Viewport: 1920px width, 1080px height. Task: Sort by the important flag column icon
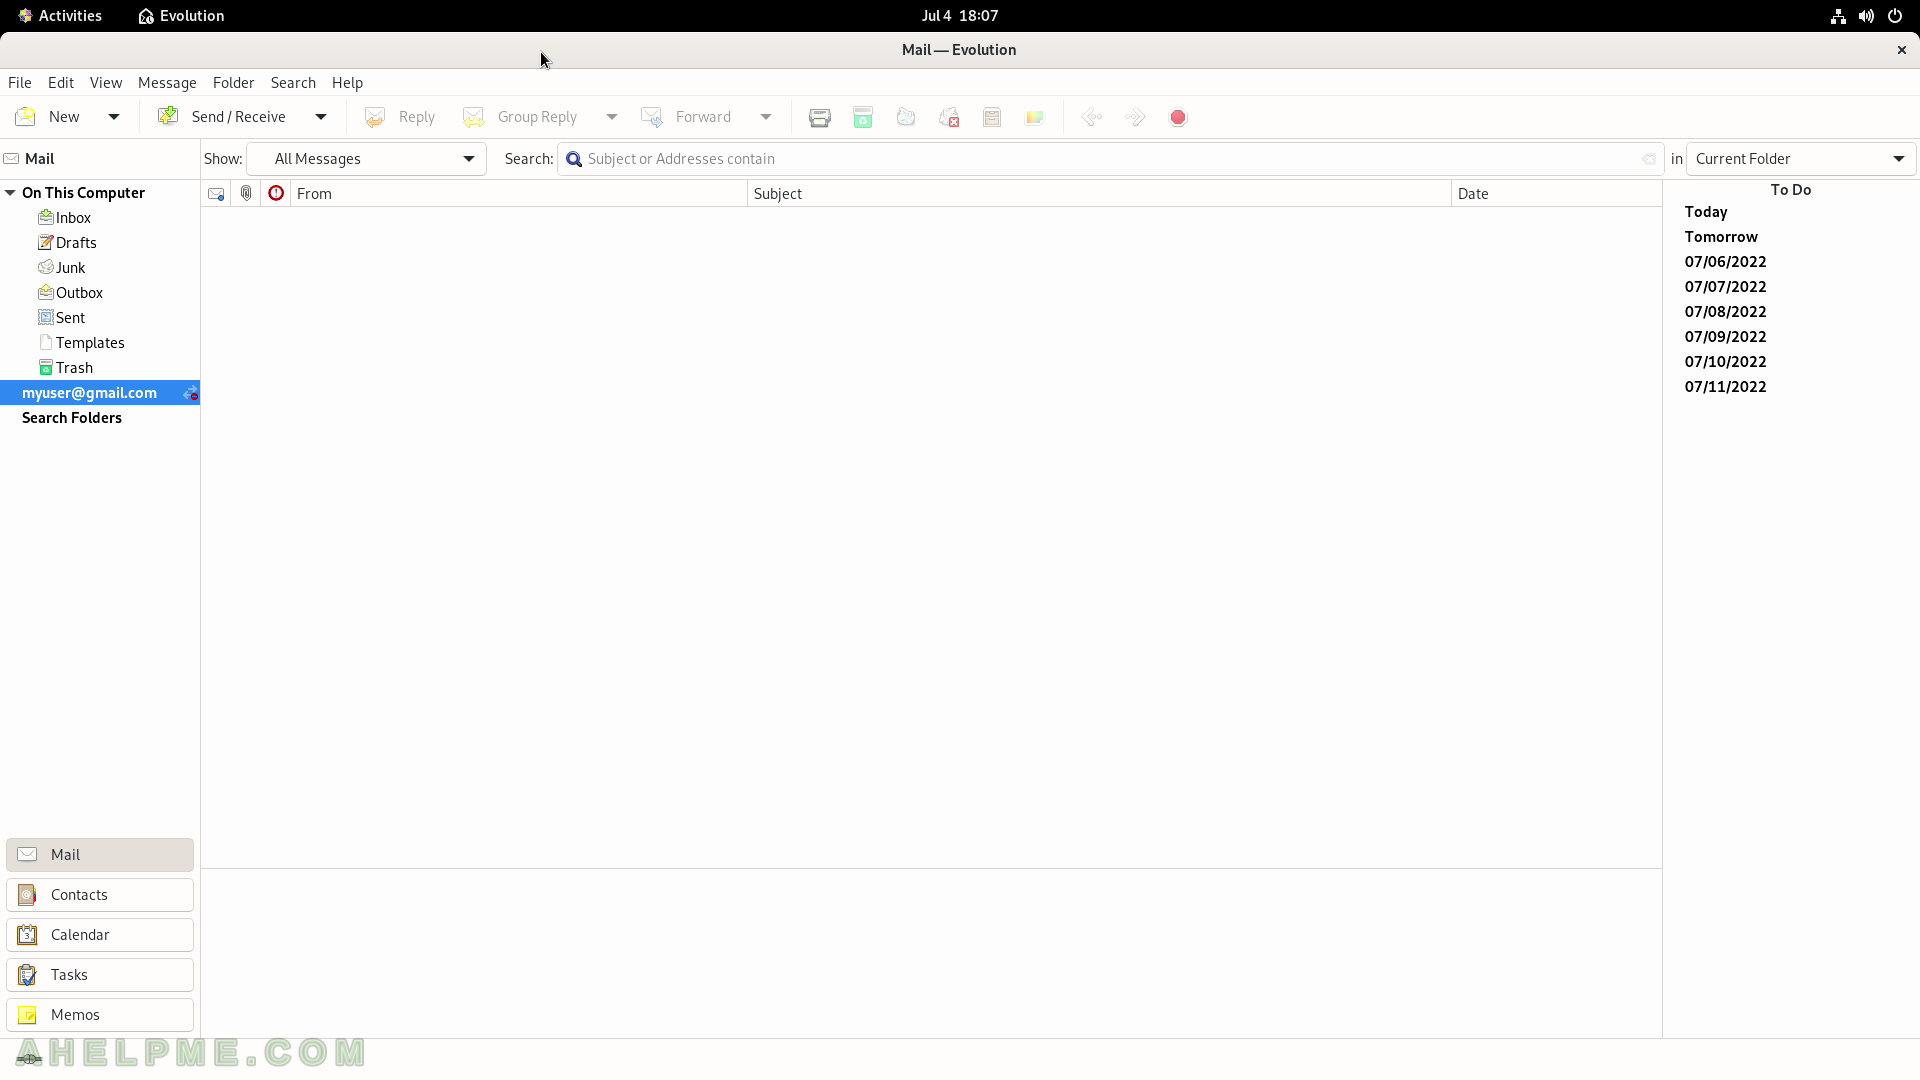coord(276,194)
